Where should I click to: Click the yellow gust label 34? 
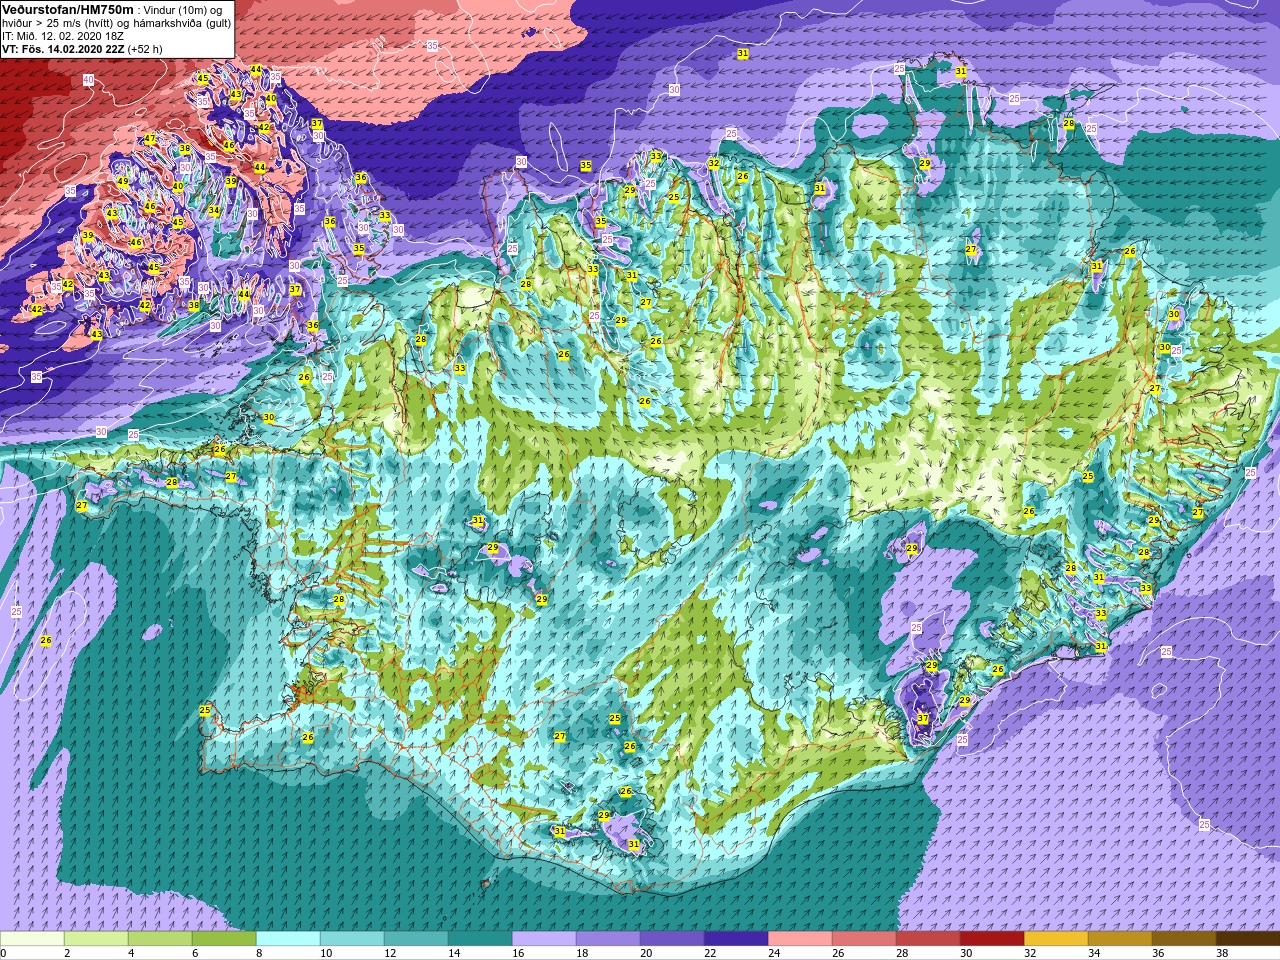click(x=214, y=211)
